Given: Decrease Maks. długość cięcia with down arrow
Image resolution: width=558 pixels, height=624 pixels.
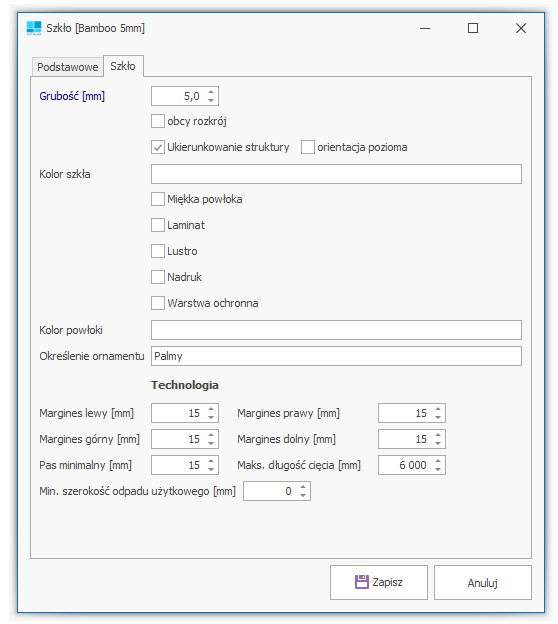Looking at the screenshot, I should pos(438,469).
